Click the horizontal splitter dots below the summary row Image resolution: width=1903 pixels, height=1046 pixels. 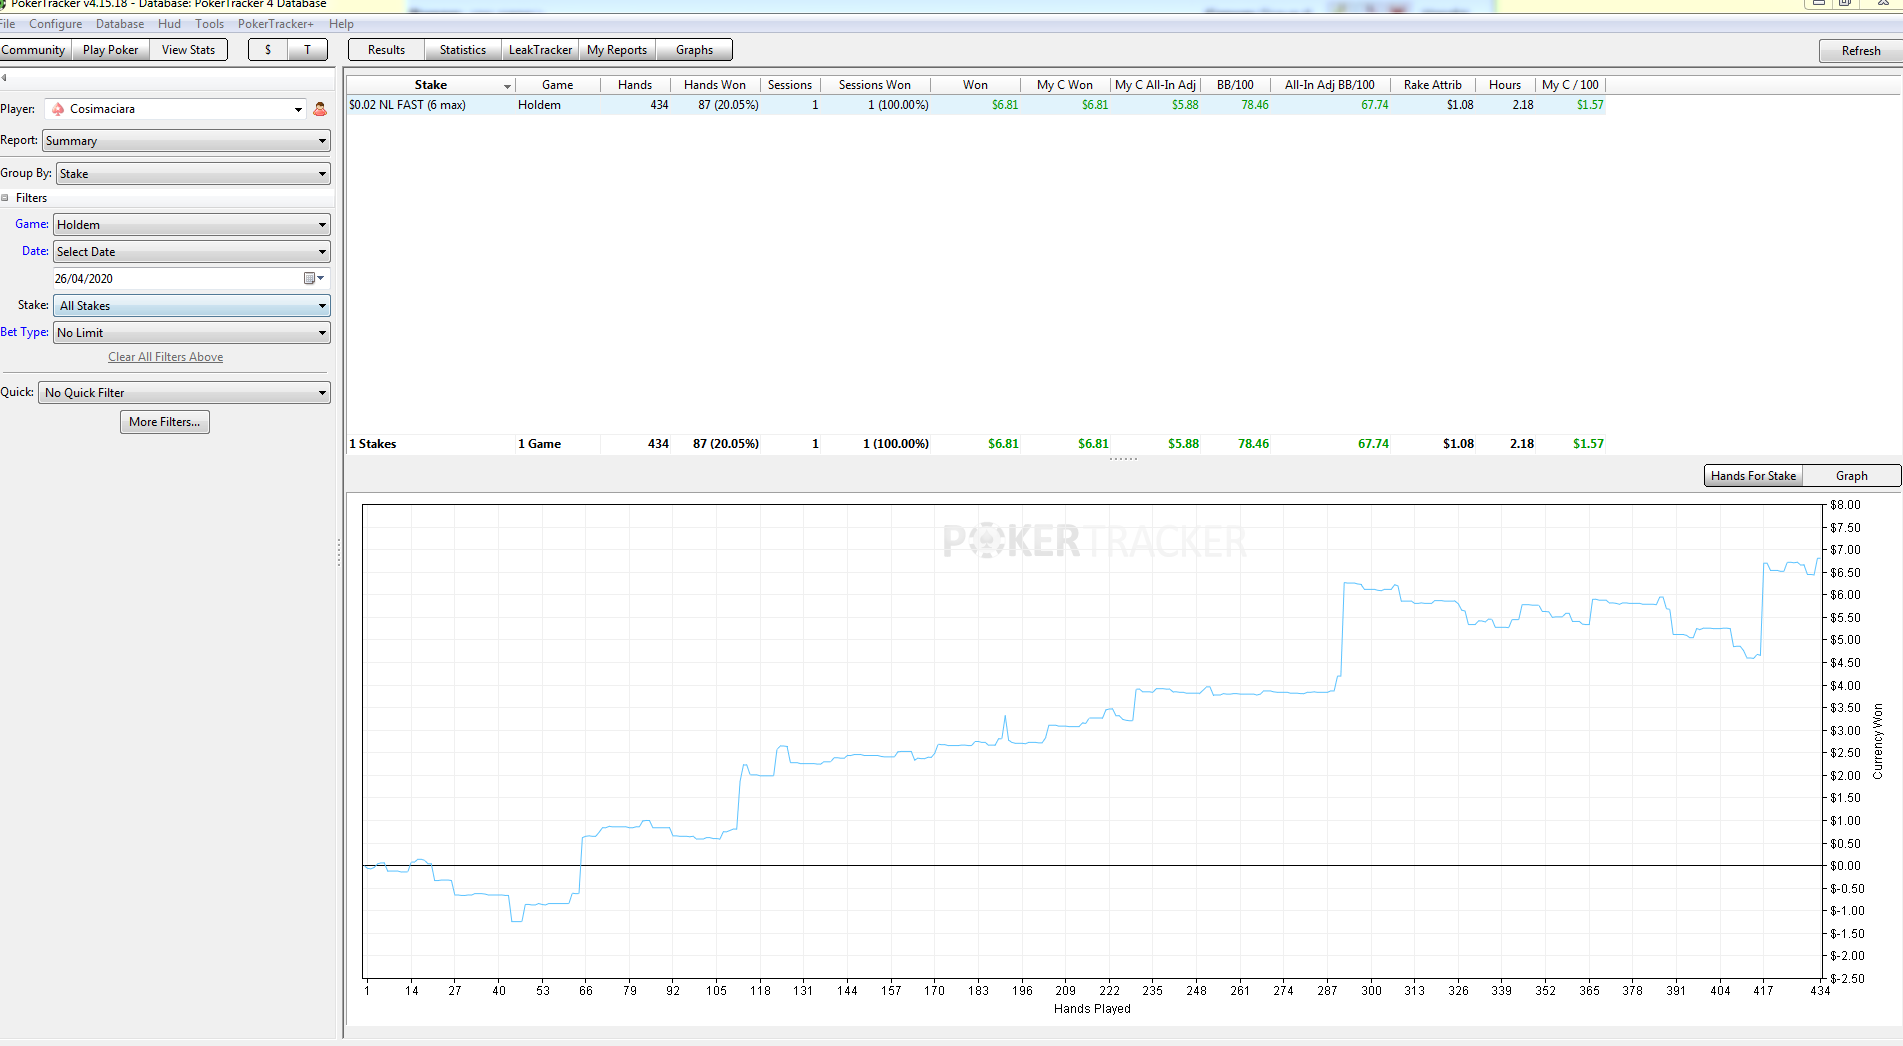click(x=1123, y=459)
